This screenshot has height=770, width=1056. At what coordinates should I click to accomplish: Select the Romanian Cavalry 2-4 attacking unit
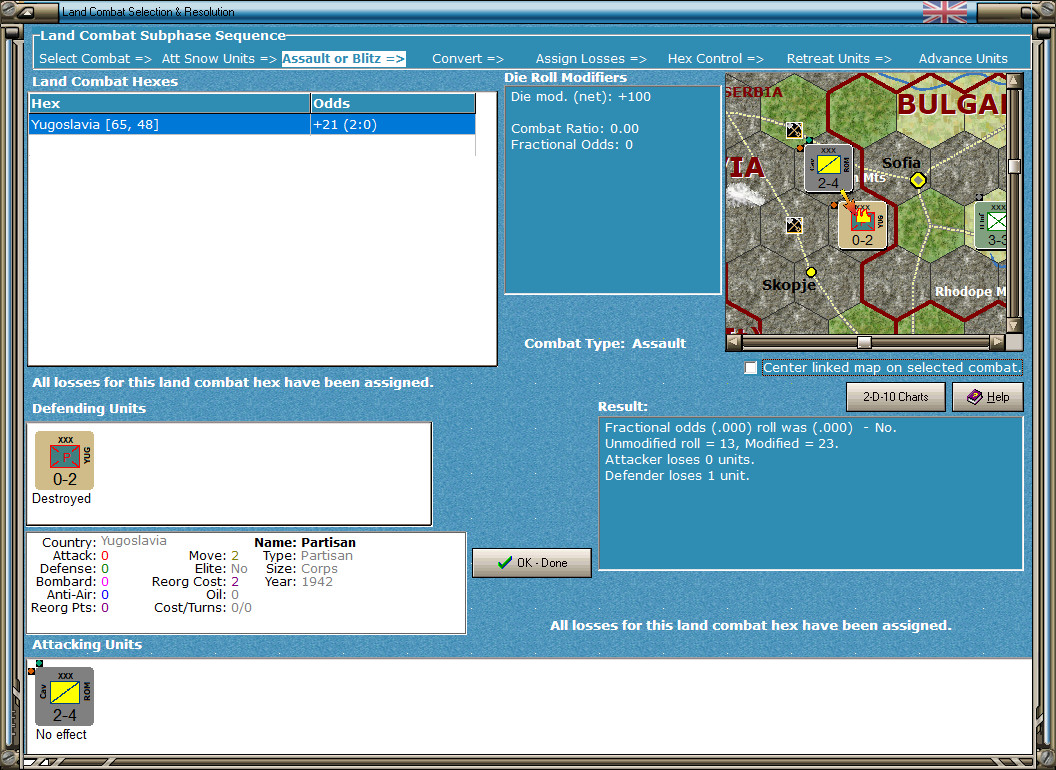(65, 696)
